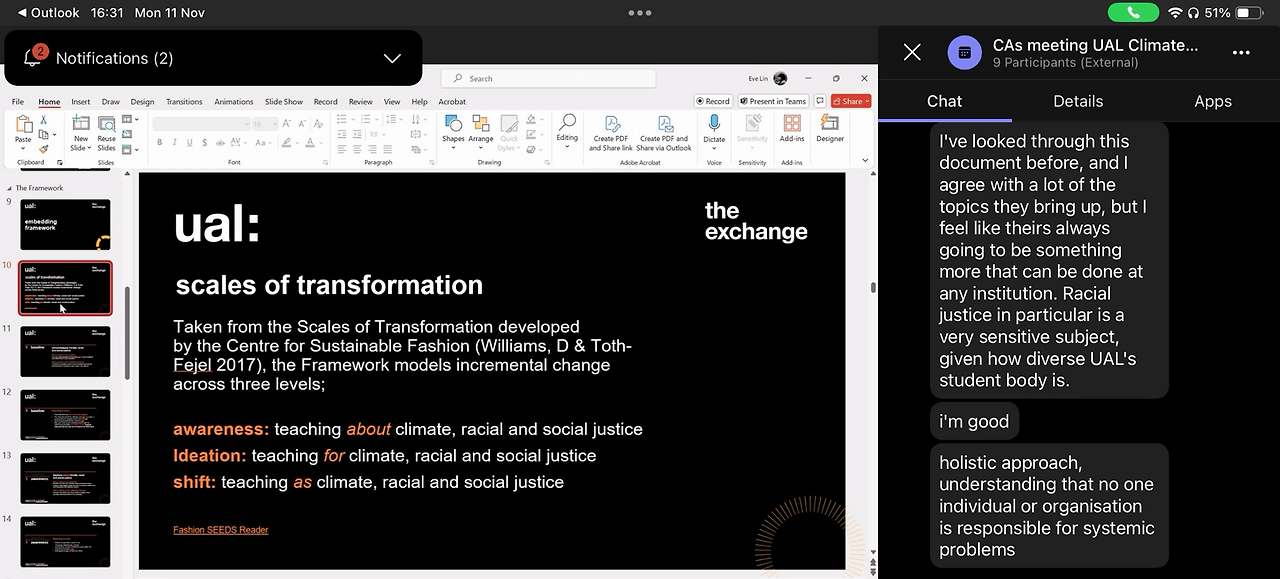Click the Clear All Formatting icon

tap(318, 124)
